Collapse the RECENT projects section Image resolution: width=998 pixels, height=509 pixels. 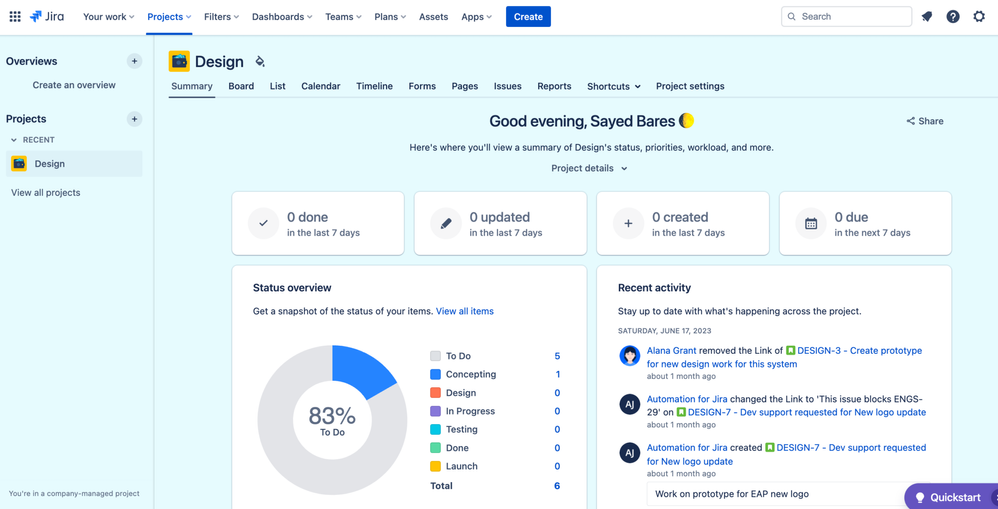click(33, 140)
